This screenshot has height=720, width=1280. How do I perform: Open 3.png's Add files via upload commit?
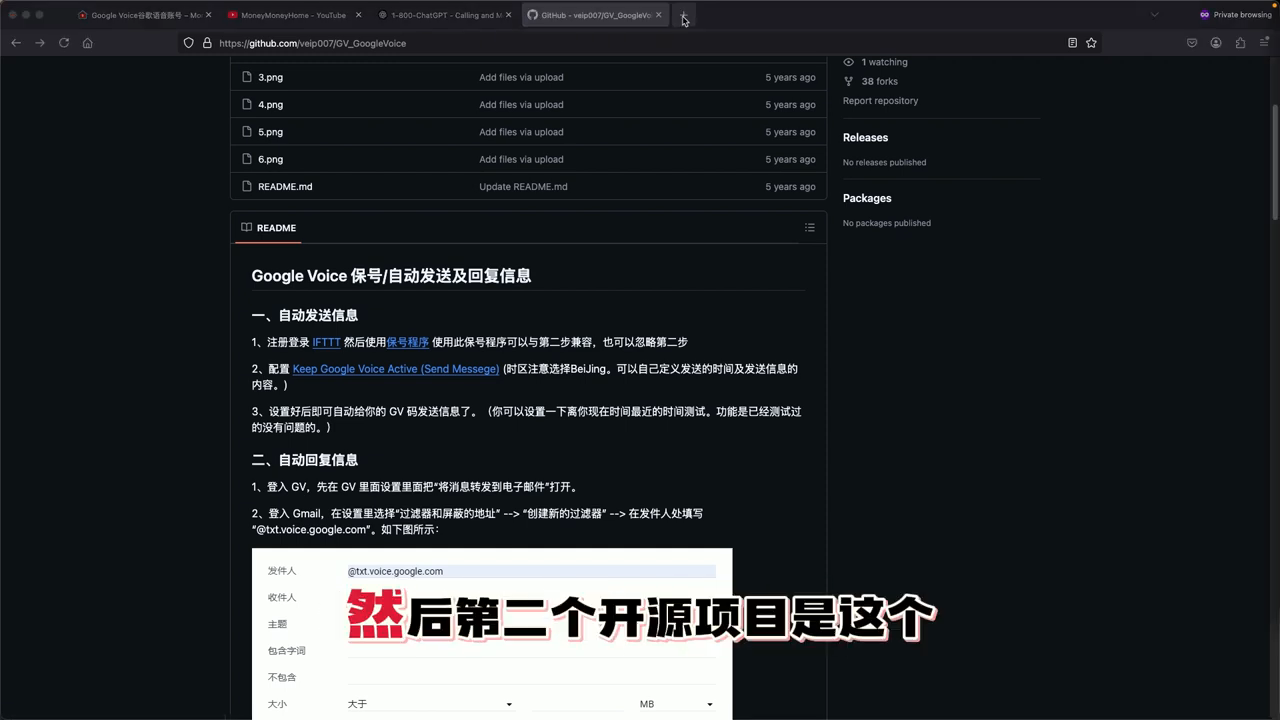point(521,77)
